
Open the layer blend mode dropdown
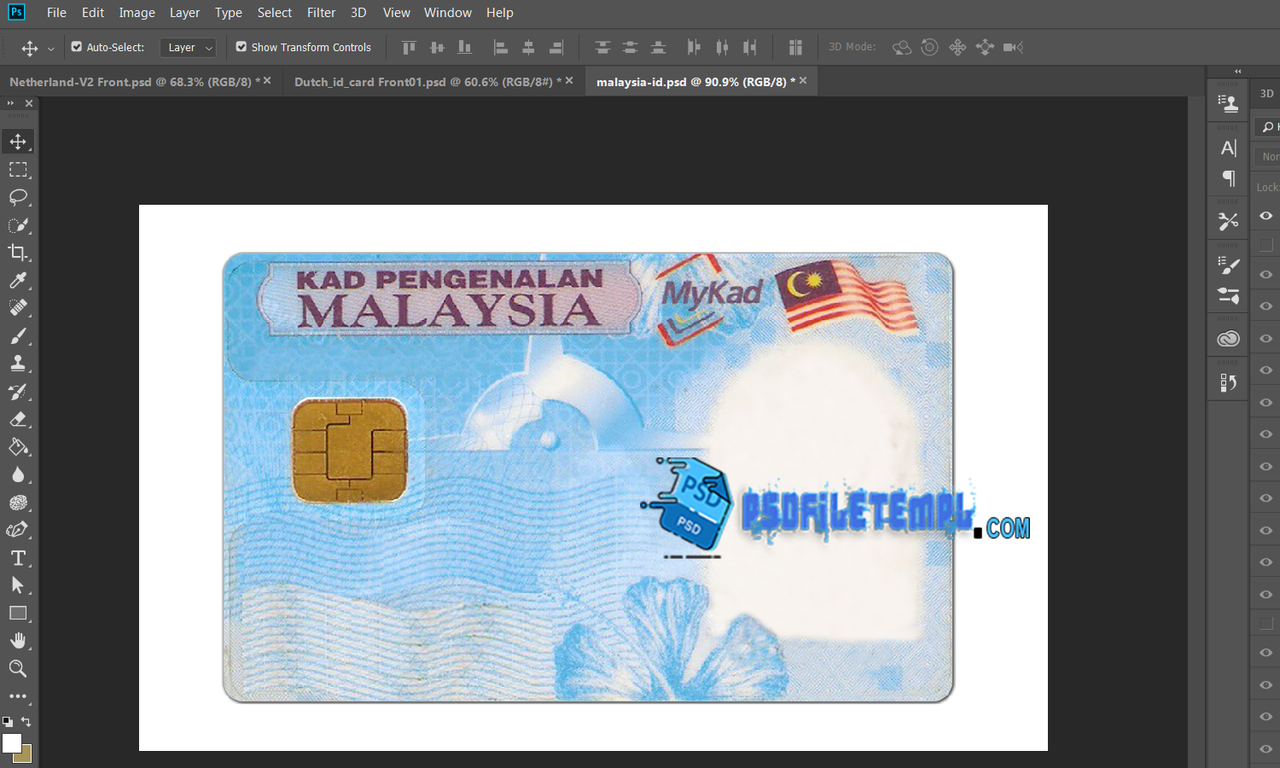coord(1269,157)
